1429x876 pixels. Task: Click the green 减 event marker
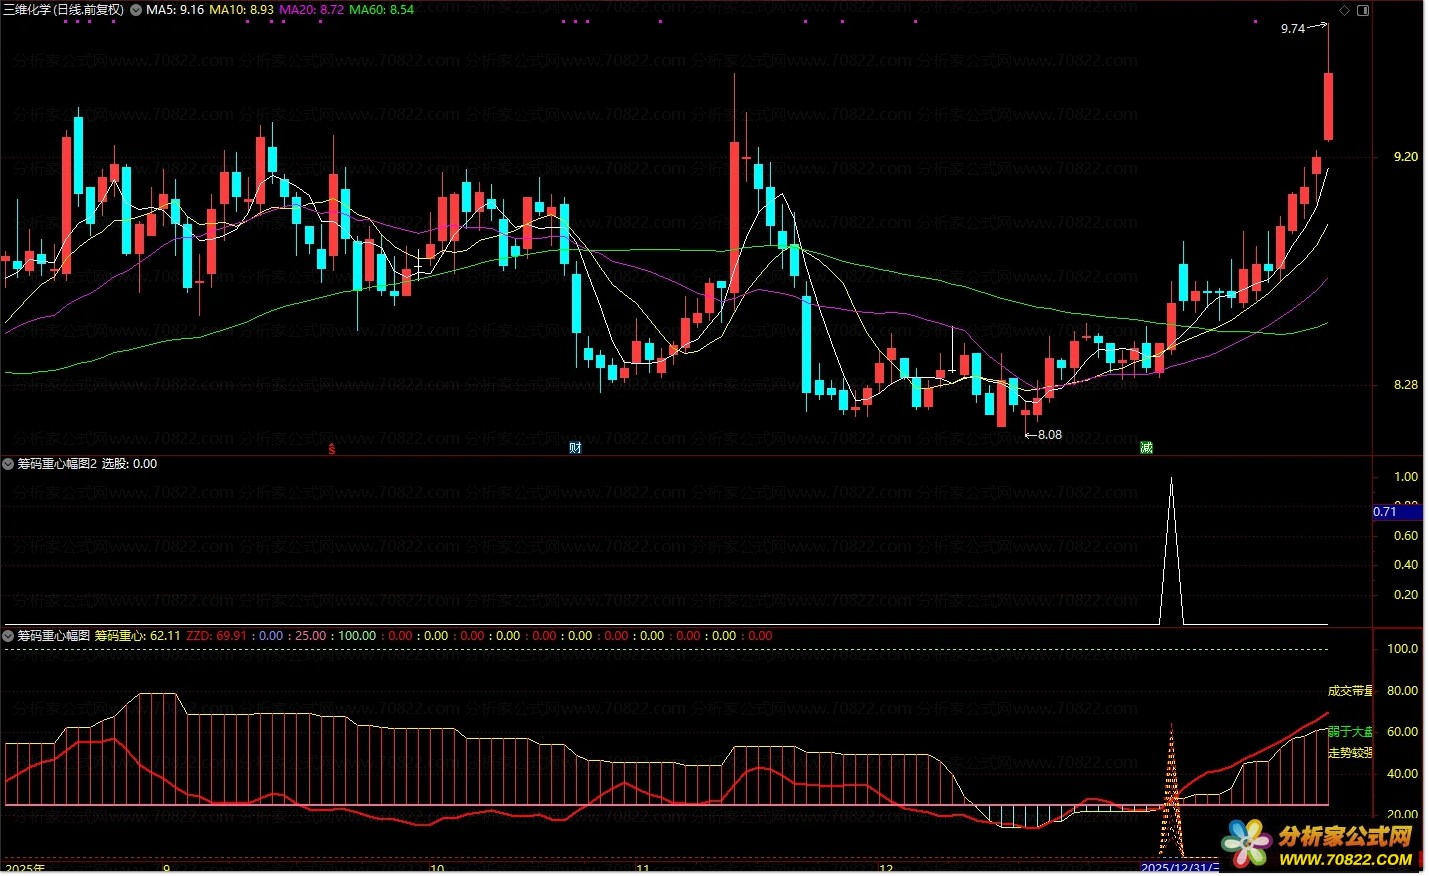(1146, 448)
